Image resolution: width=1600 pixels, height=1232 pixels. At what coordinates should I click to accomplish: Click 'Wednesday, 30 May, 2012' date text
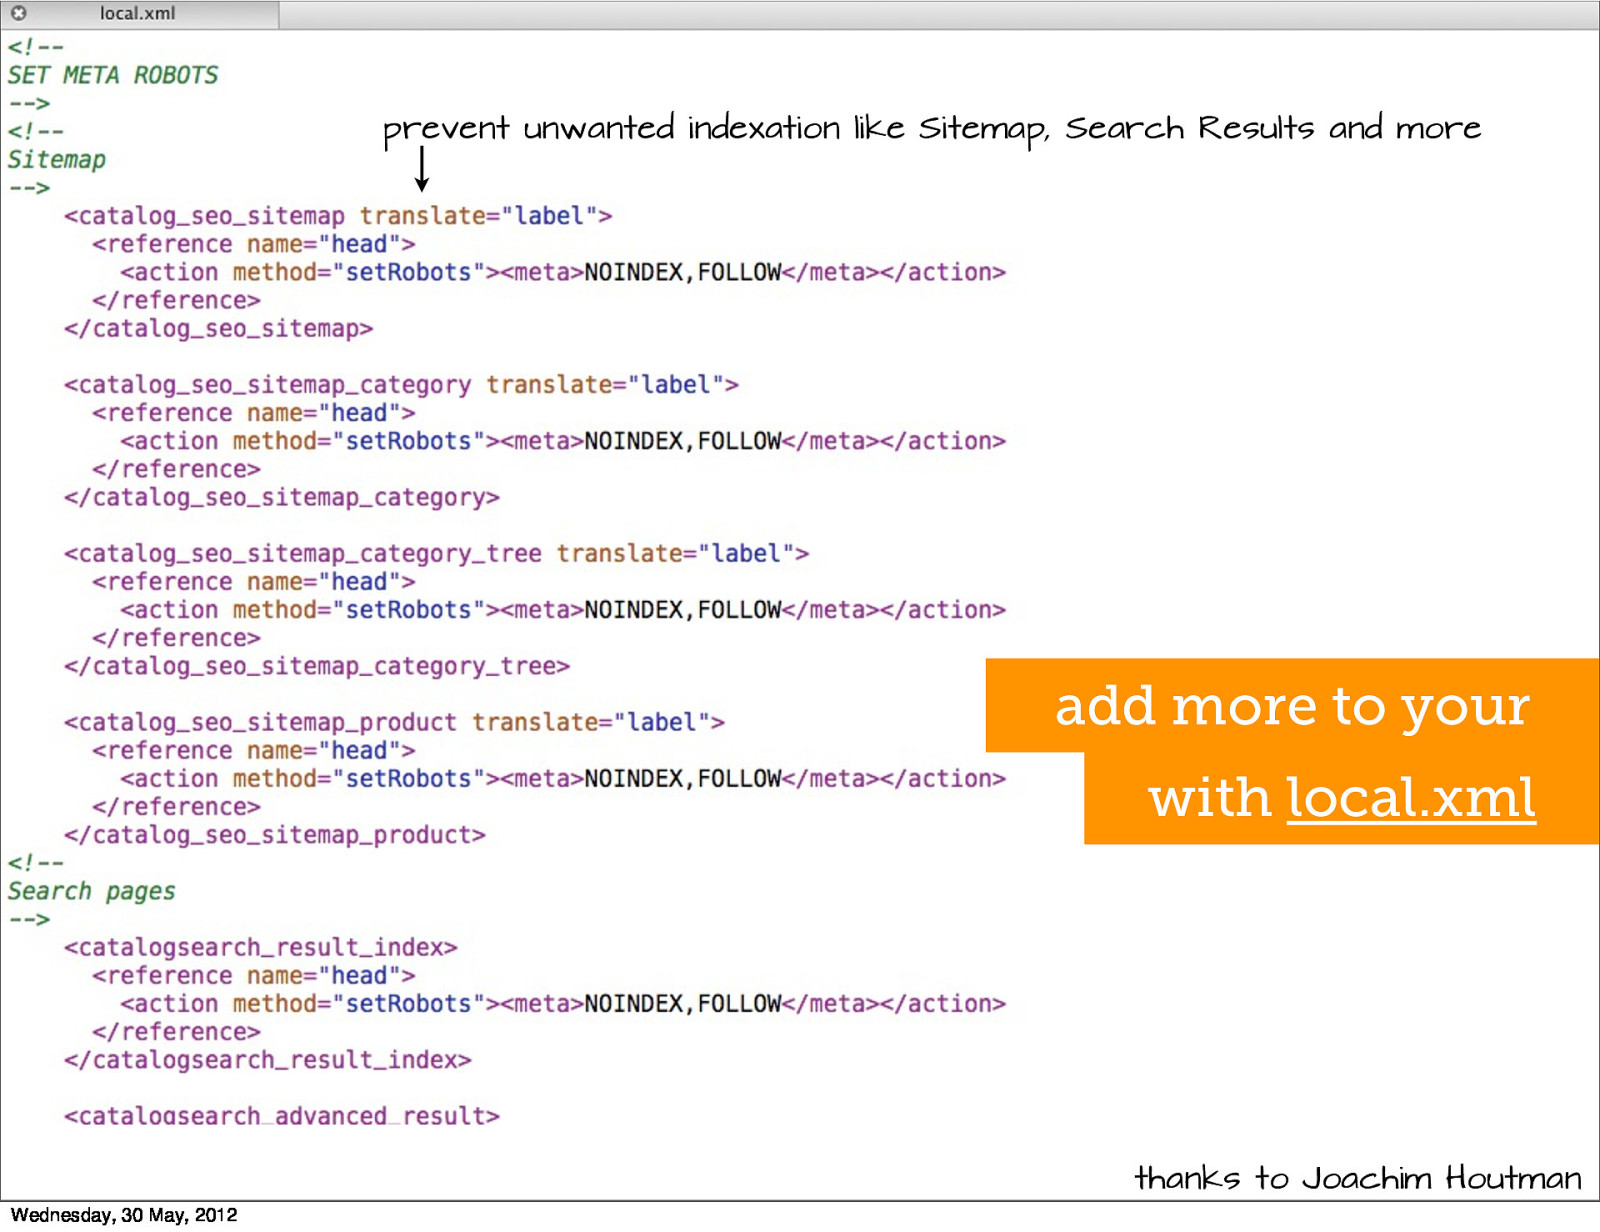click(124, 1216)
